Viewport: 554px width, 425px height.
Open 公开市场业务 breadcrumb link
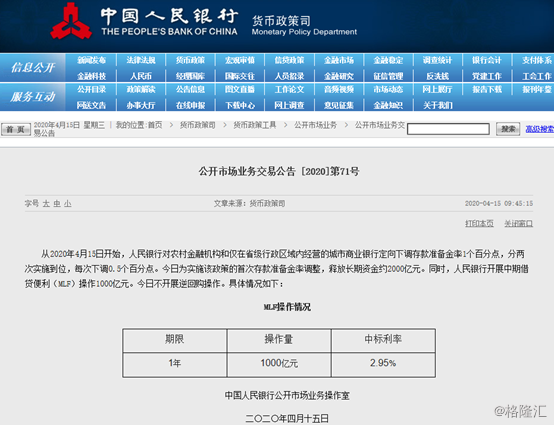point(315,125)
